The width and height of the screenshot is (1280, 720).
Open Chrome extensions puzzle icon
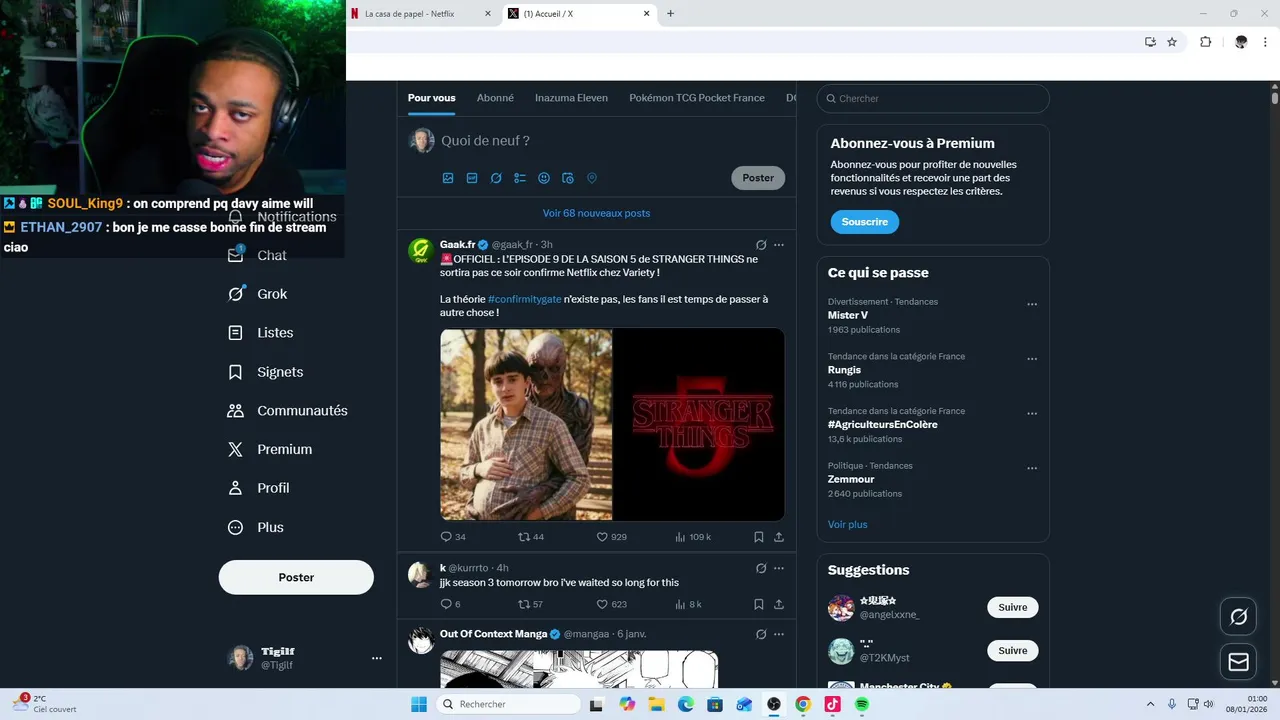pos(1205,42)
